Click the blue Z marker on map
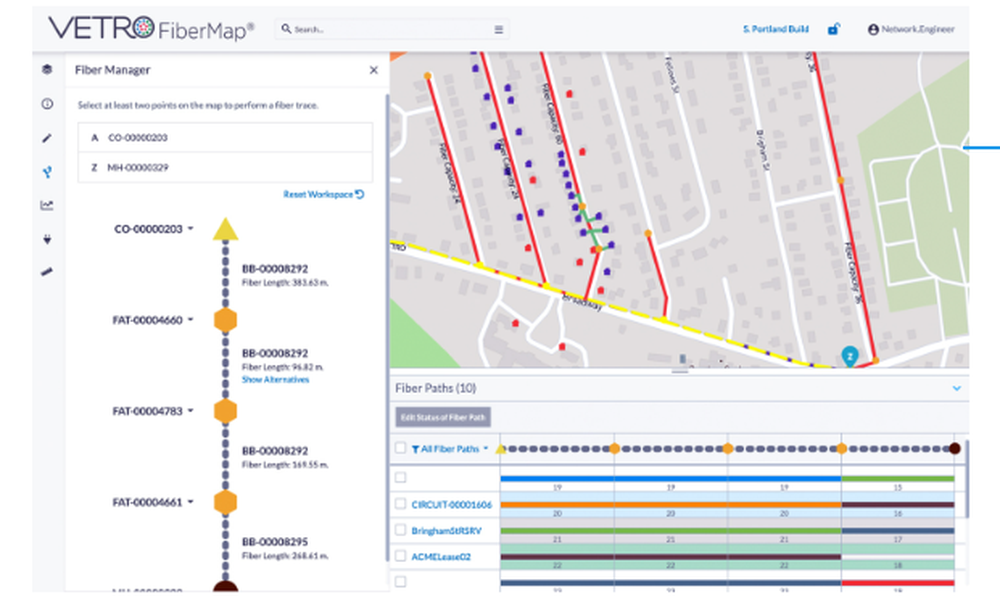This screenshot has height=616, width=1000. [849, 356]
